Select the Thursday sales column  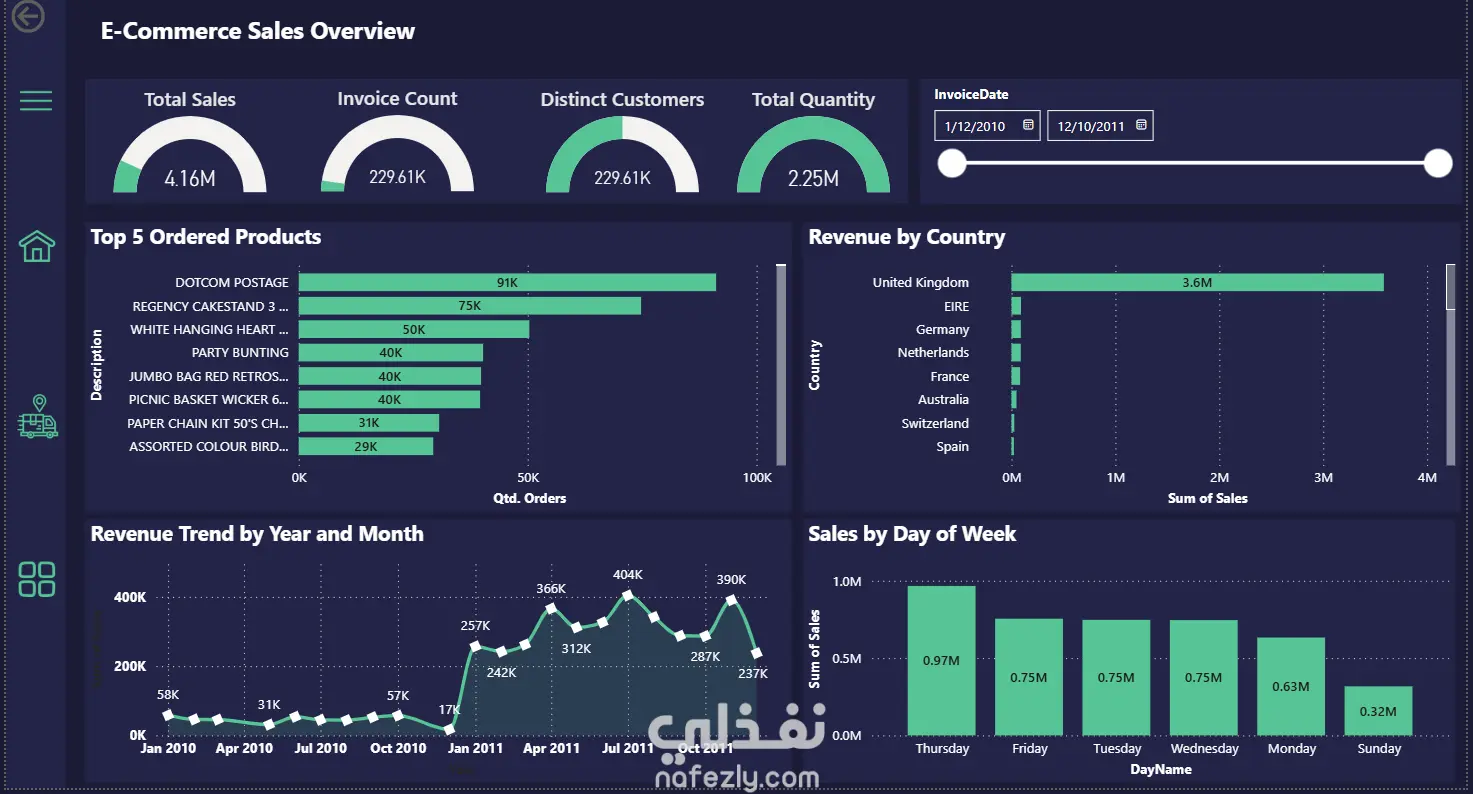pos(942,660)
